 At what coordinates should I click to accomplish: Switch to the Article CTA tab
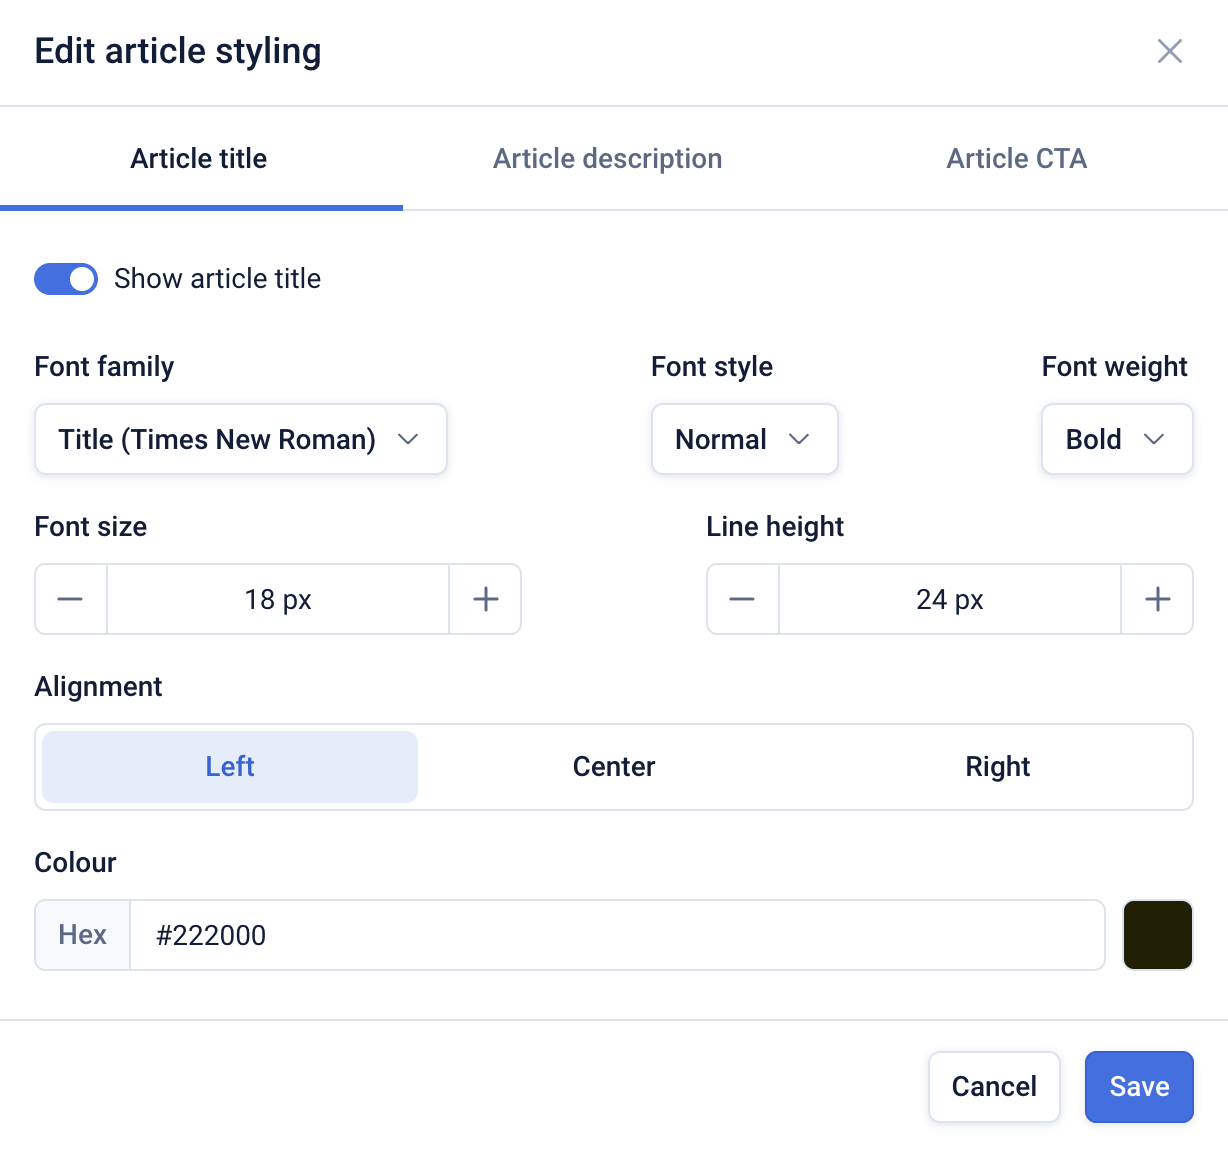click(x=1016, y=159)
